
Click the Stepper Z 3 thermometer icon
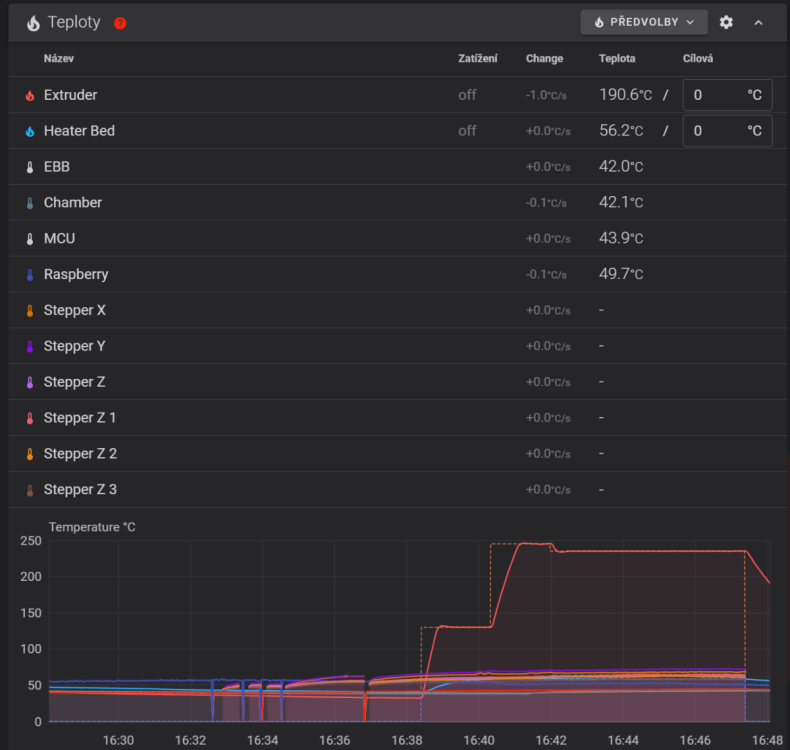coord(30,490)
